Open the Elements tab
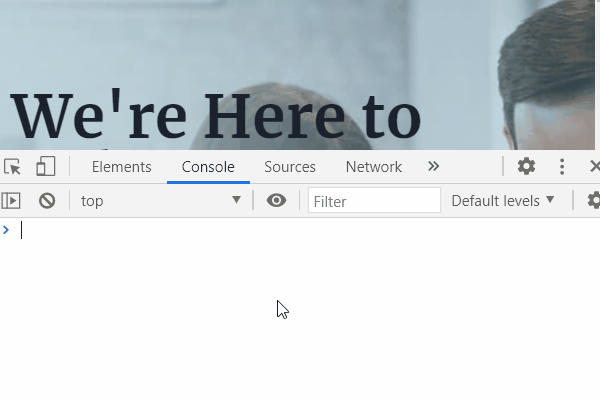Viewport: 600px width, 401px height. click(122, 167)
